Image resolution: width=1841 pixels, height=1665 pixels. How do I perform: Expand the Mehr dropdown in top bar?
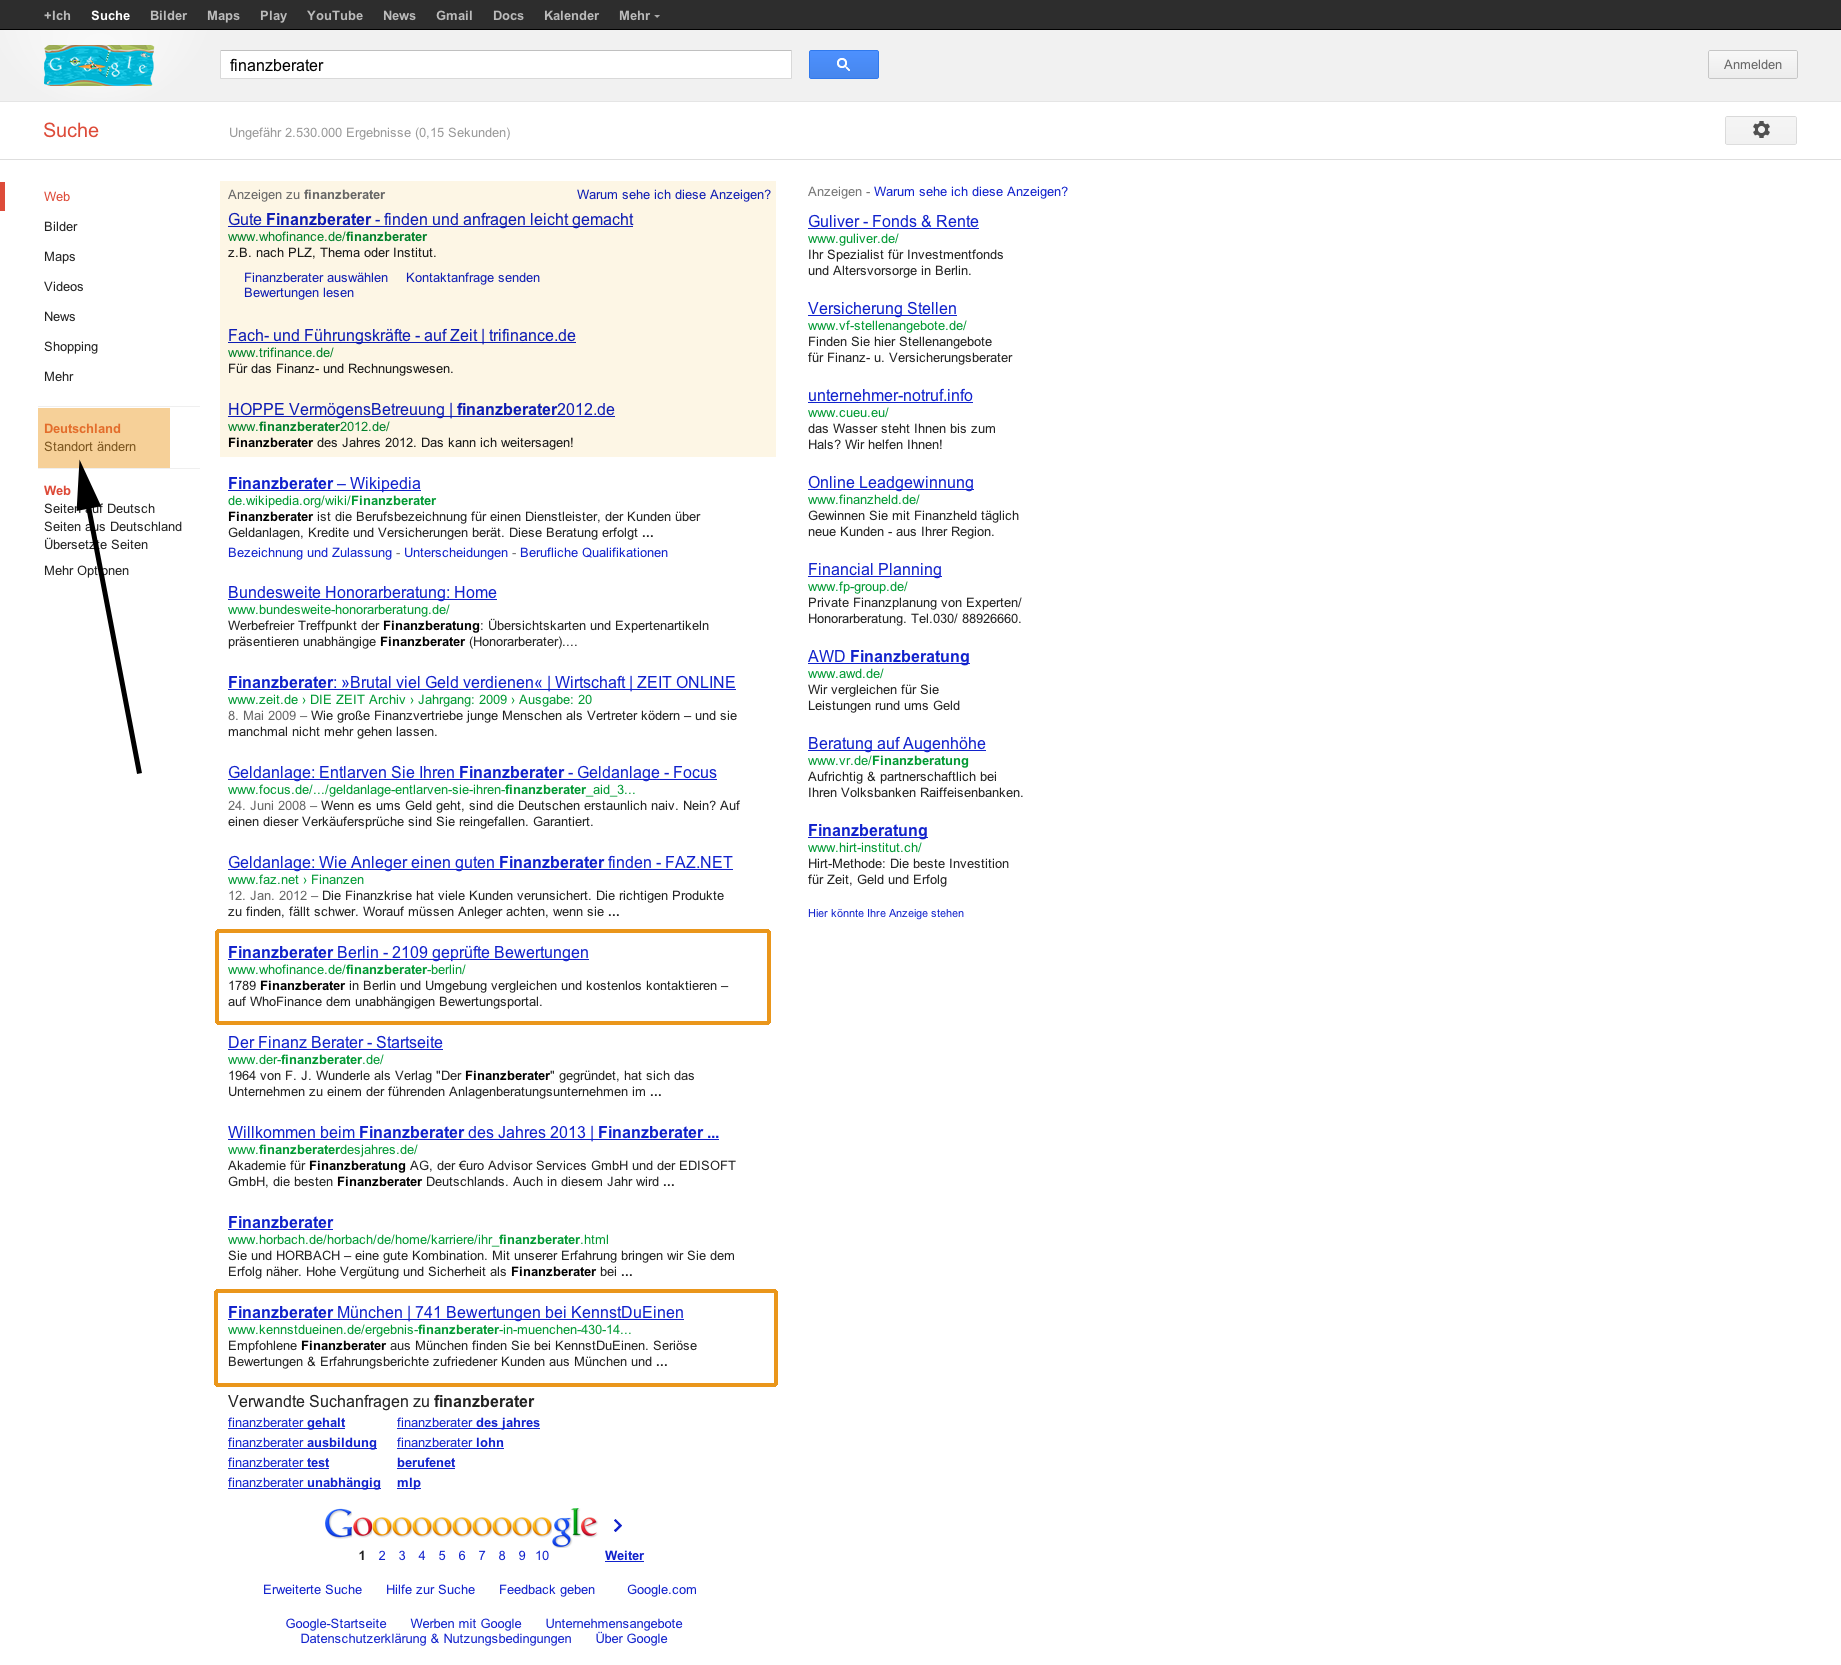point(639,15)
